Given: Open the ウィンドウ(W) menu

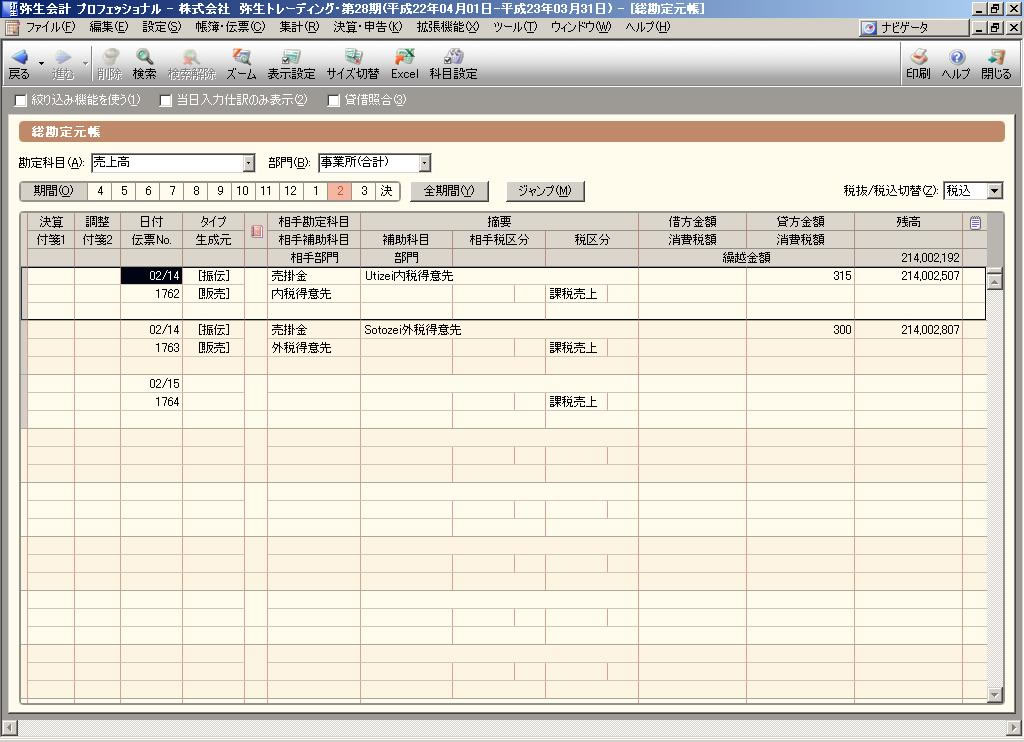Looking at the screenshot, I should 581,27.
